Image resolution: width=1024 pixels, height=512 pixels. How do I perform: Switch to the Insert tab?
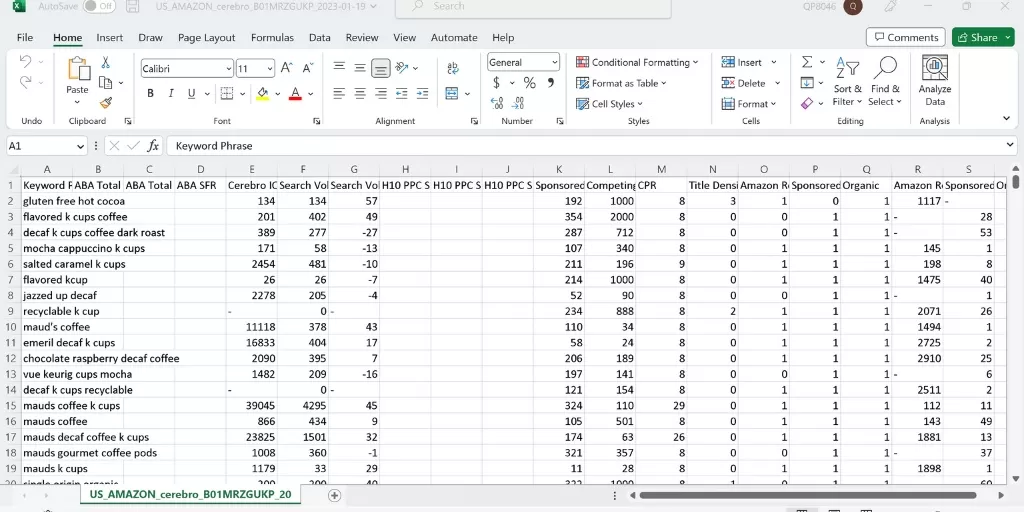coord(110,37)
